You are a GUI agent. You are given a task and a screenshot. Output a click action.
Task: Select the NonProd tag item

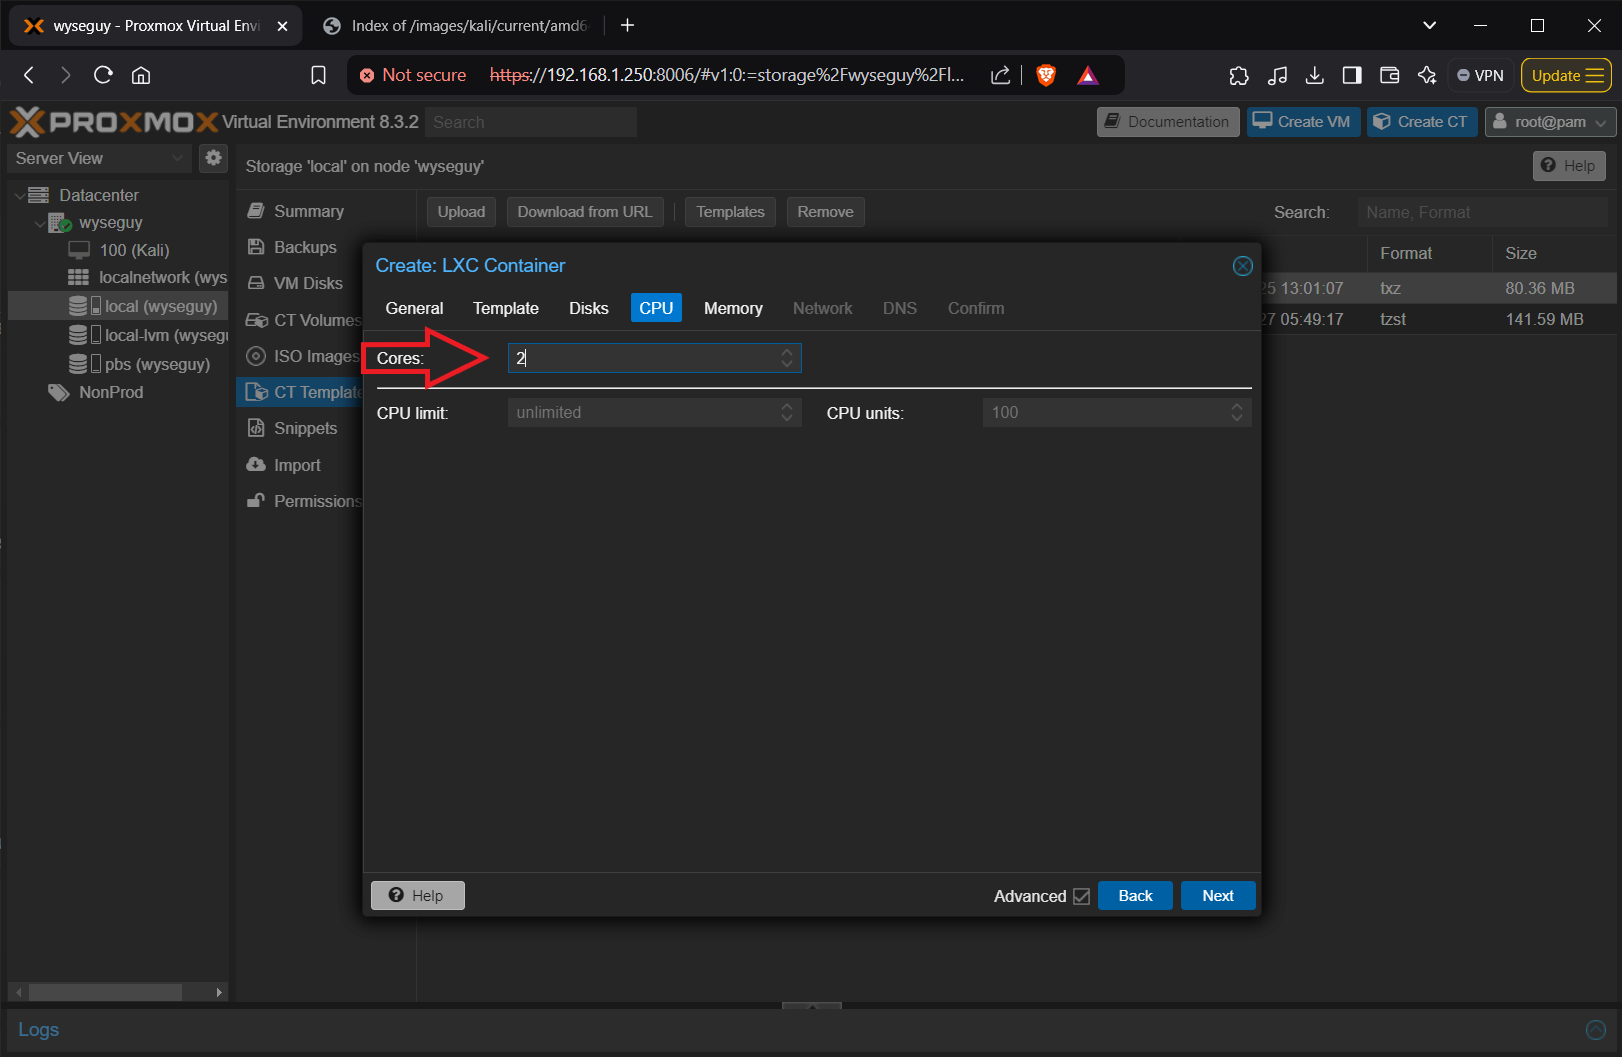(x=95, y=392)
